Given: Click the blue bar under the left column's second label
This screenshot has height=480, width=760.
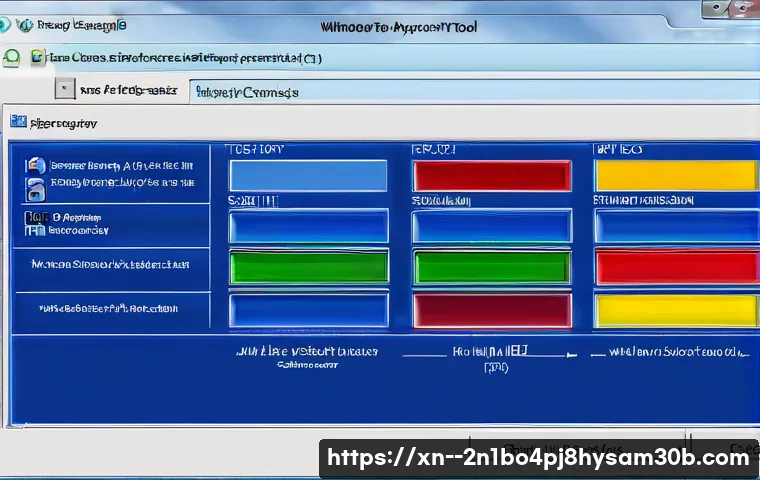Looking at the screenshot, I should [x=309, y=226].
